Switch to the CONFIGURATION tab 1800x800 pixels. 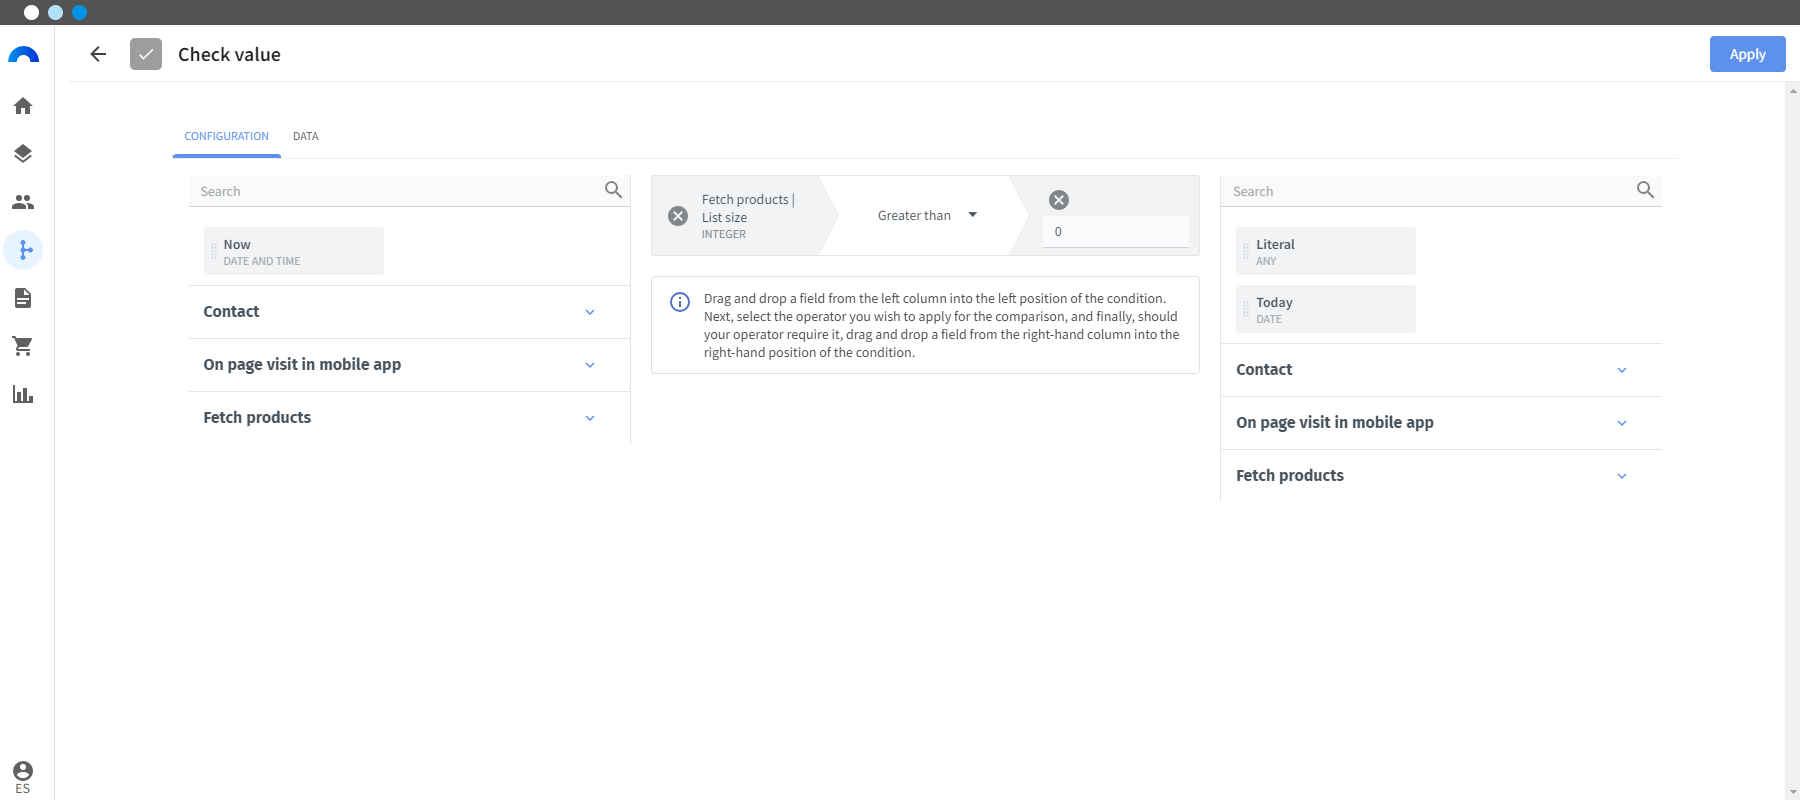coord(227,136)
